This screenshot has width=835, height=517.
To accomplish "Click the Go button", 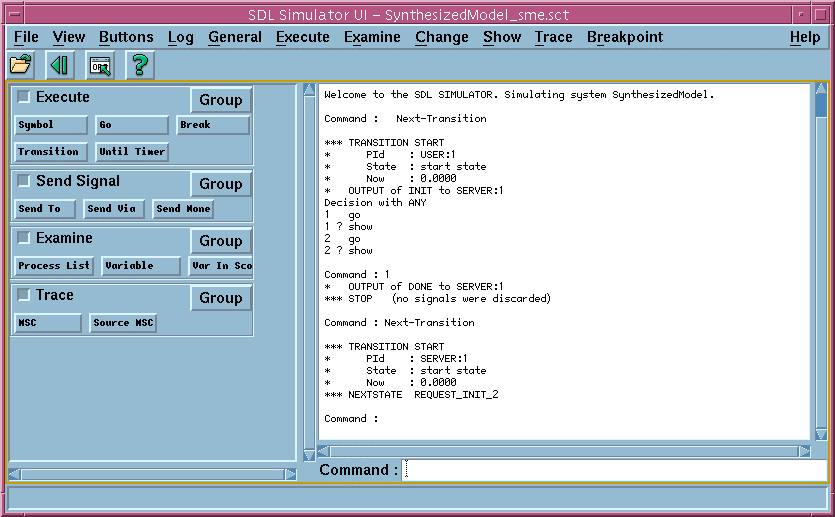I will (132, 125).
